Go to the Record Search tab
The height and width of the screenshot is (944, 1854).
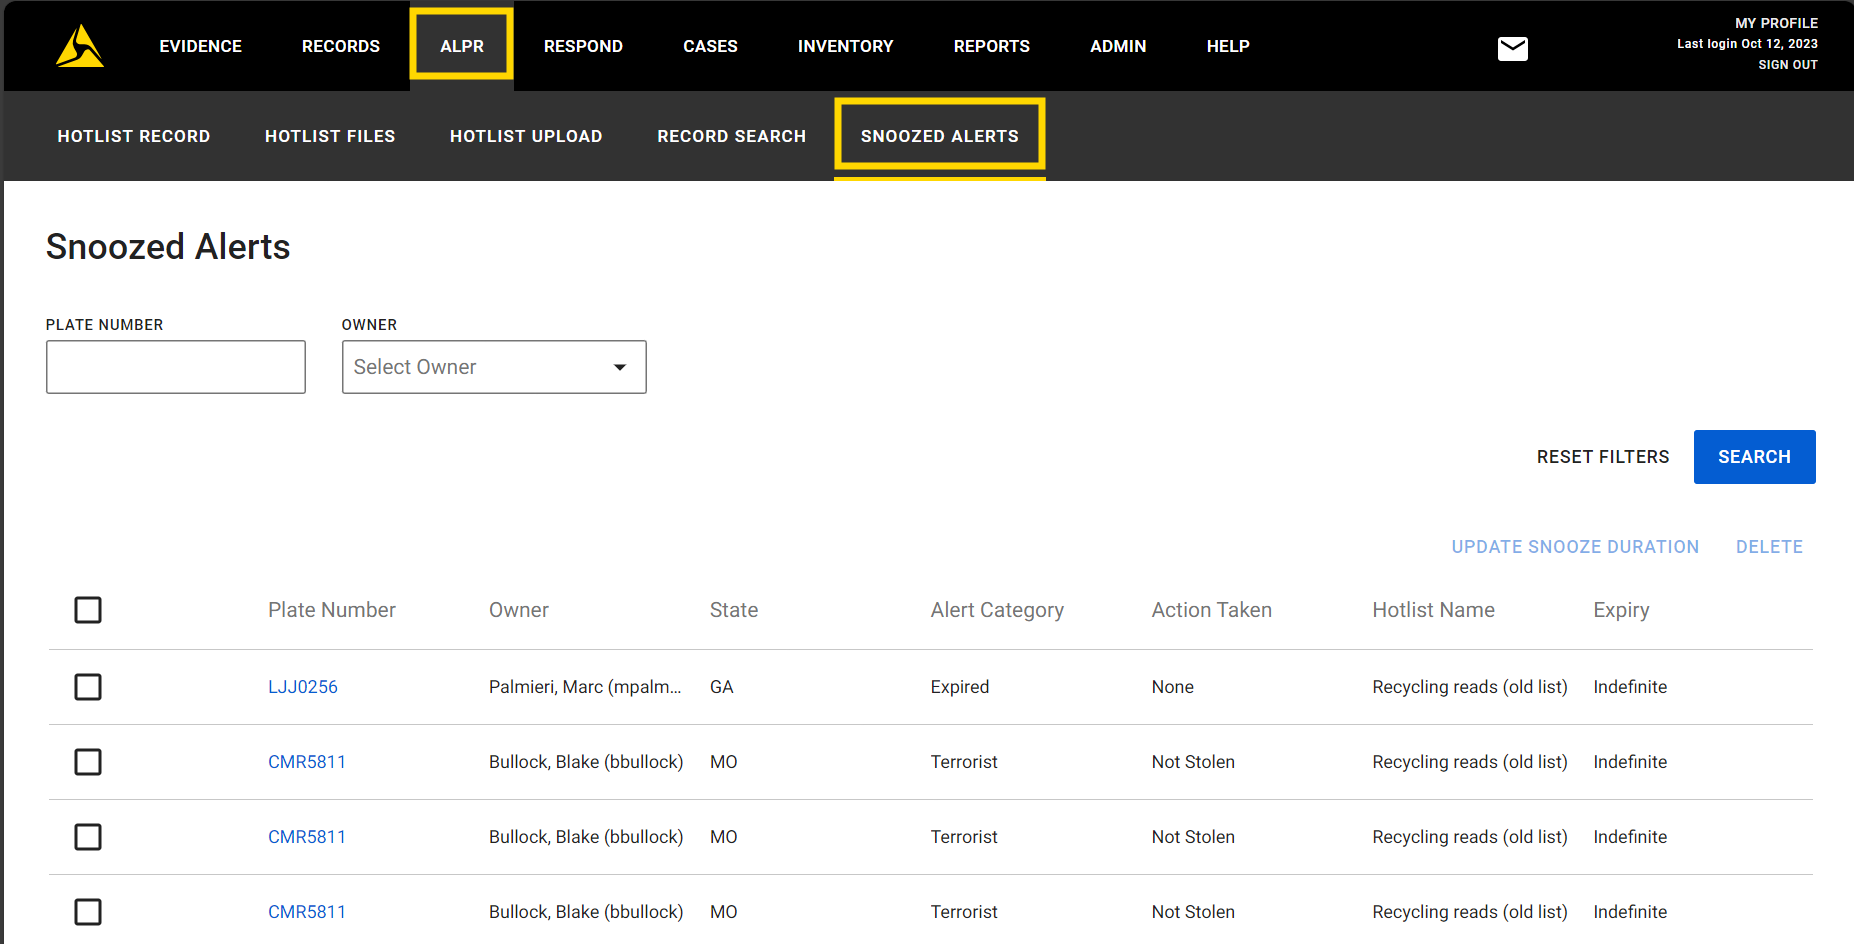click(x=731, y=136)
